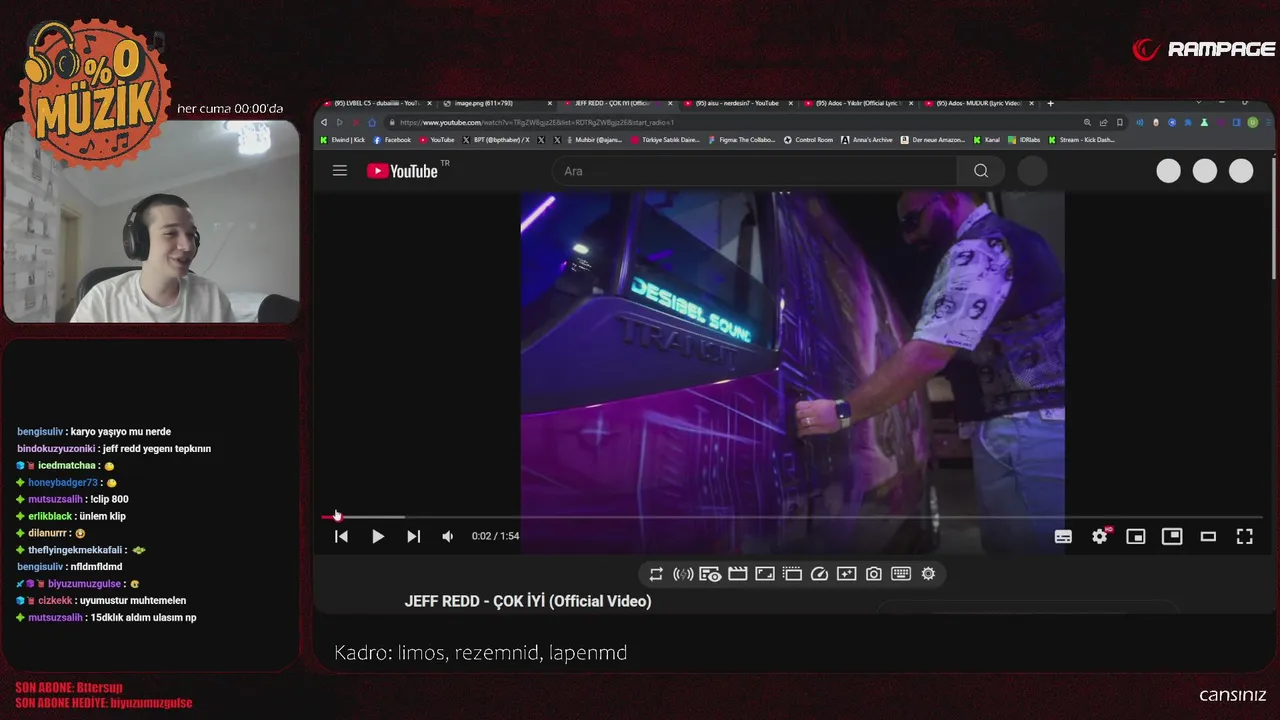The image size is (1280, 720).
Task: Click chat username 'bindokuzyuzoniki'
Action: click(56, 449)
